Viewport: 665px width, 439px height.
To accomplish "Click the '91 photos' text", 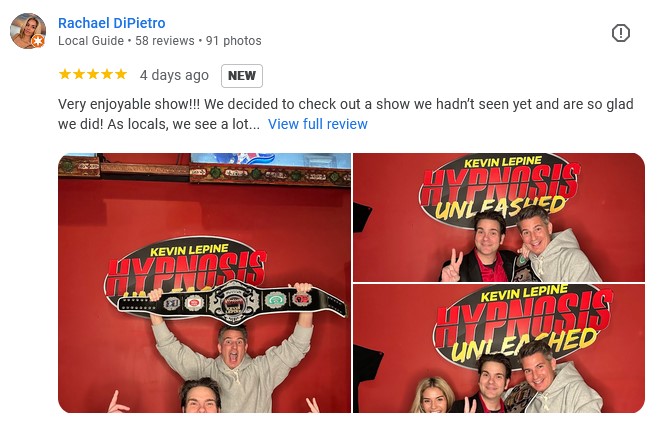I will (234, 41).
